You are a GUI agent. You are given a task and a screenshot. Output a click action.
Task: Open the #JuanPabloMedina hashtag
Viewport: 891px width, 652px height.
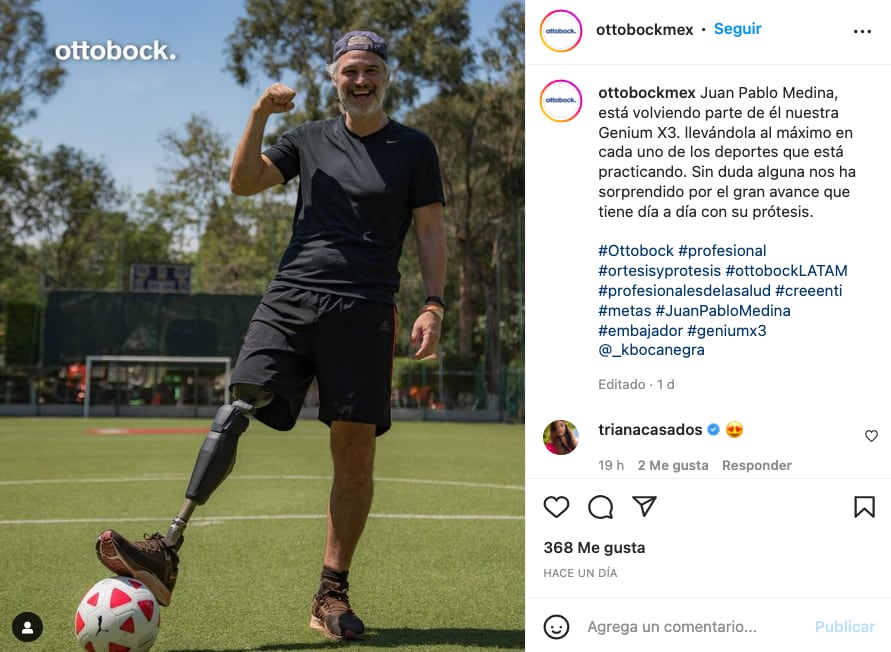[722, 311]
